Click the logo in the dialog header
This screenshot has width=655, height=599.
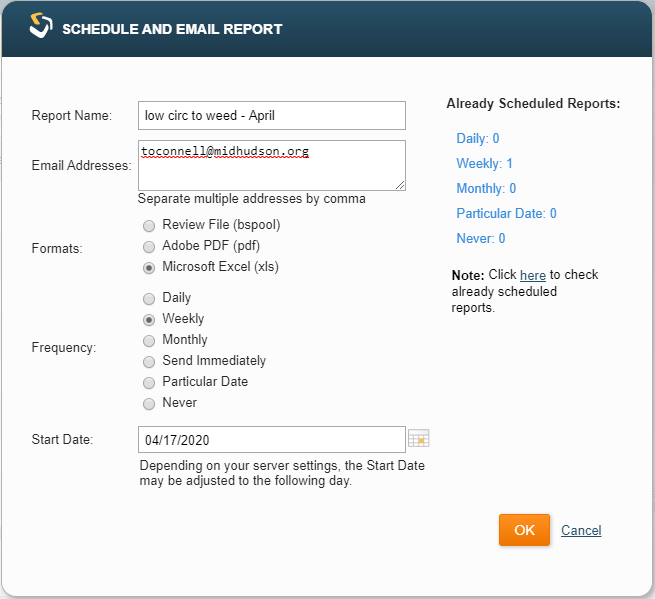click(41, 25)
